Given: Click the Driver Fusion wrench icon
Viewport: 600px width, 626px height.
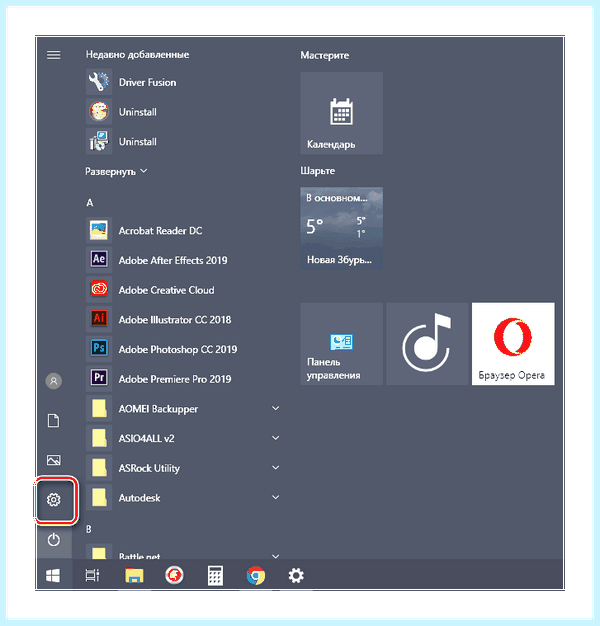Looking at the screenshot, I should pyautogui.click(x=99, y=82).
